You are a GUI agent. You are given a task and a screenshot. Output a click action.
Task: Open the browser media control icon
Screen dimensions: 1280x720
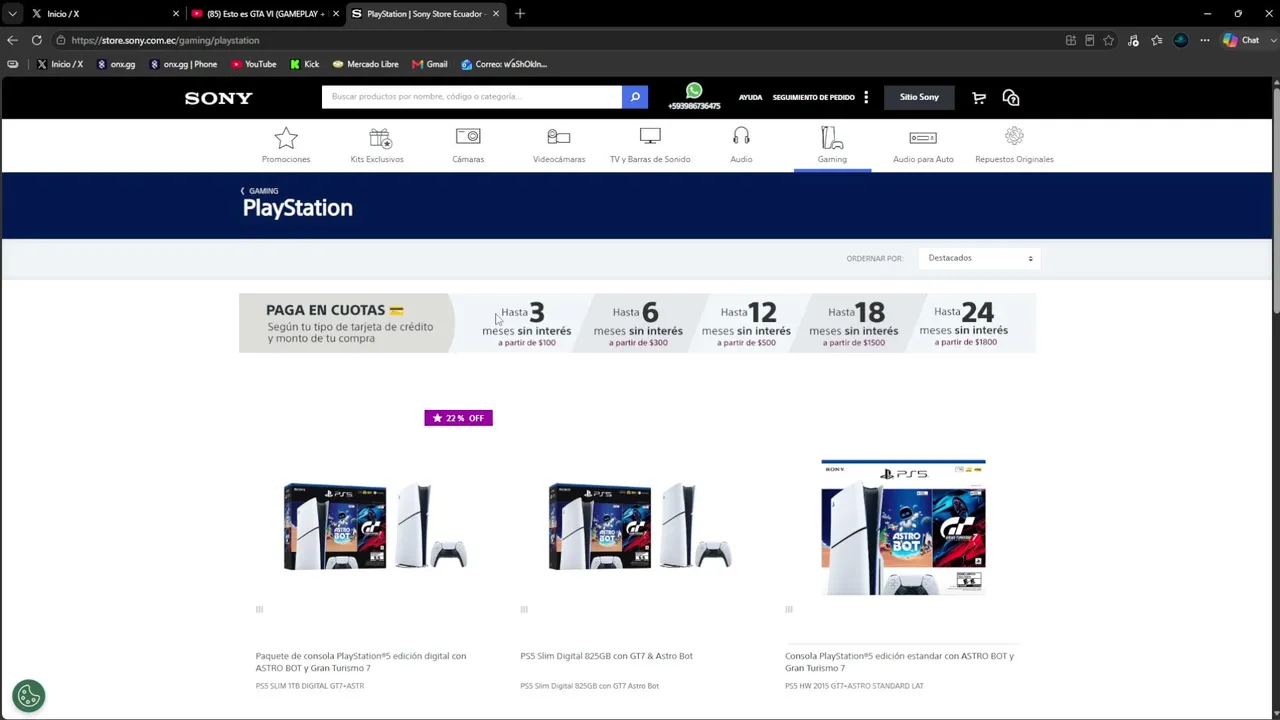click(1133, 40)
